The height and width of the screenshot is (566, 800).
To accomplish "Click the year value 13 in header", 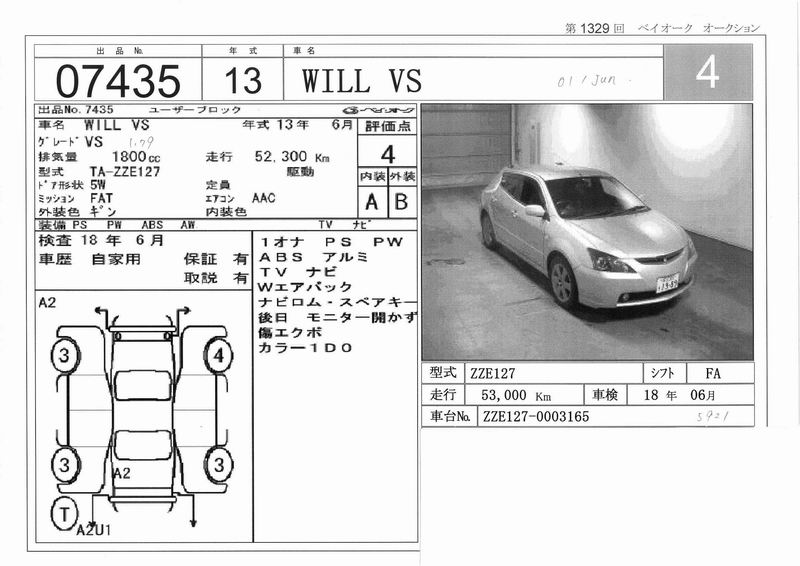I will [243, 81].
